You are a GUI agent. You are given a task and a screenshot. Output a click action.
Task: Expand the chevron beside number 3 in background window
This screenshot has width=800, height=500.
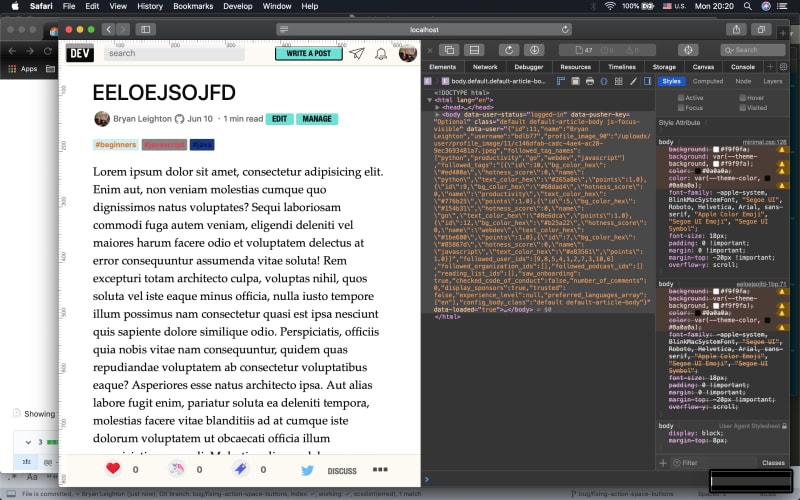coord(28,442)
